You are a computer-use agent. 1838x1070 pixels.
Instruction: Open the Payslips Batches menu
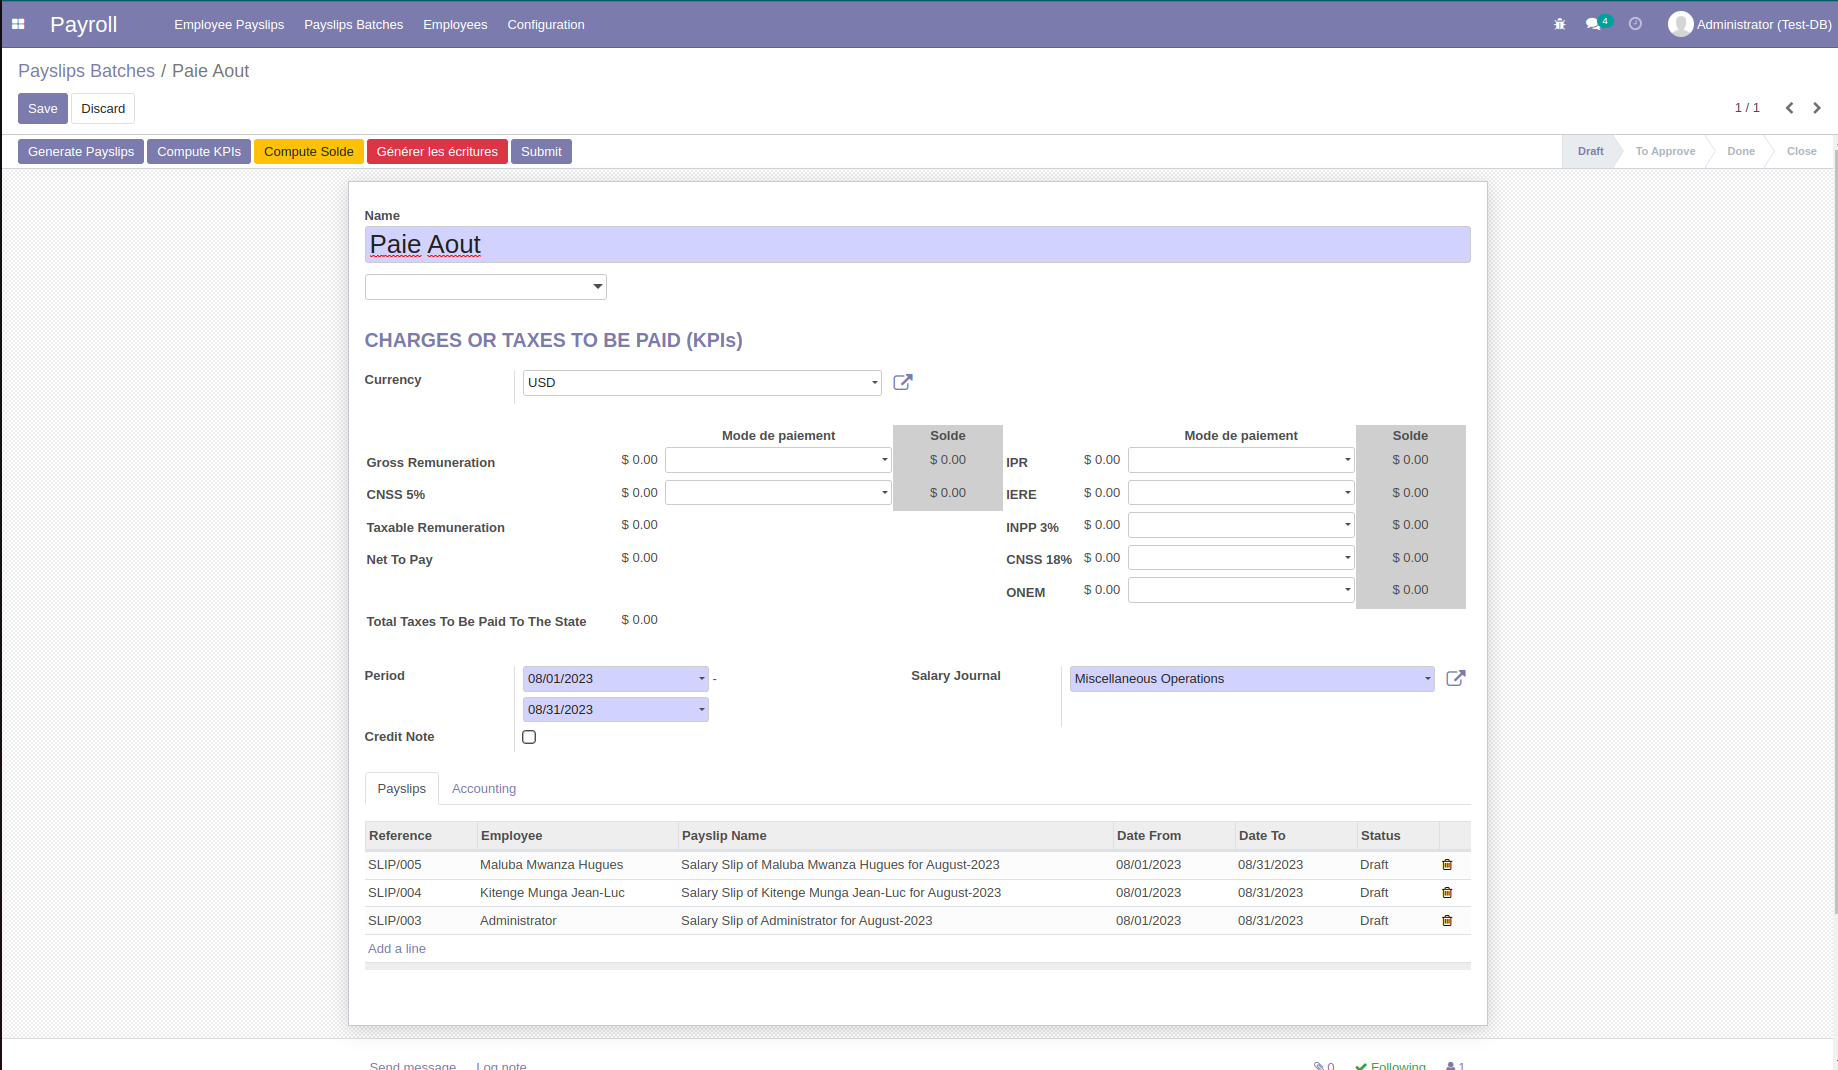[353, 24]
